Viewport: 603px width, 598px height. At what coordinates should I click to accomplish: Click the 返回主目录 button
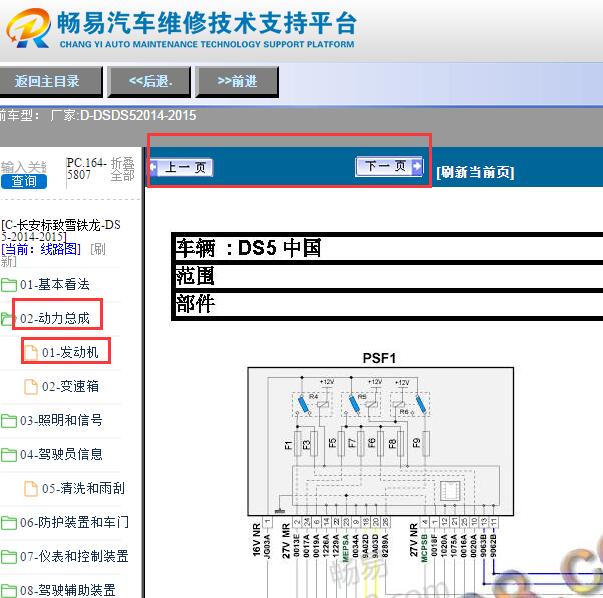(x=49, y=81)
